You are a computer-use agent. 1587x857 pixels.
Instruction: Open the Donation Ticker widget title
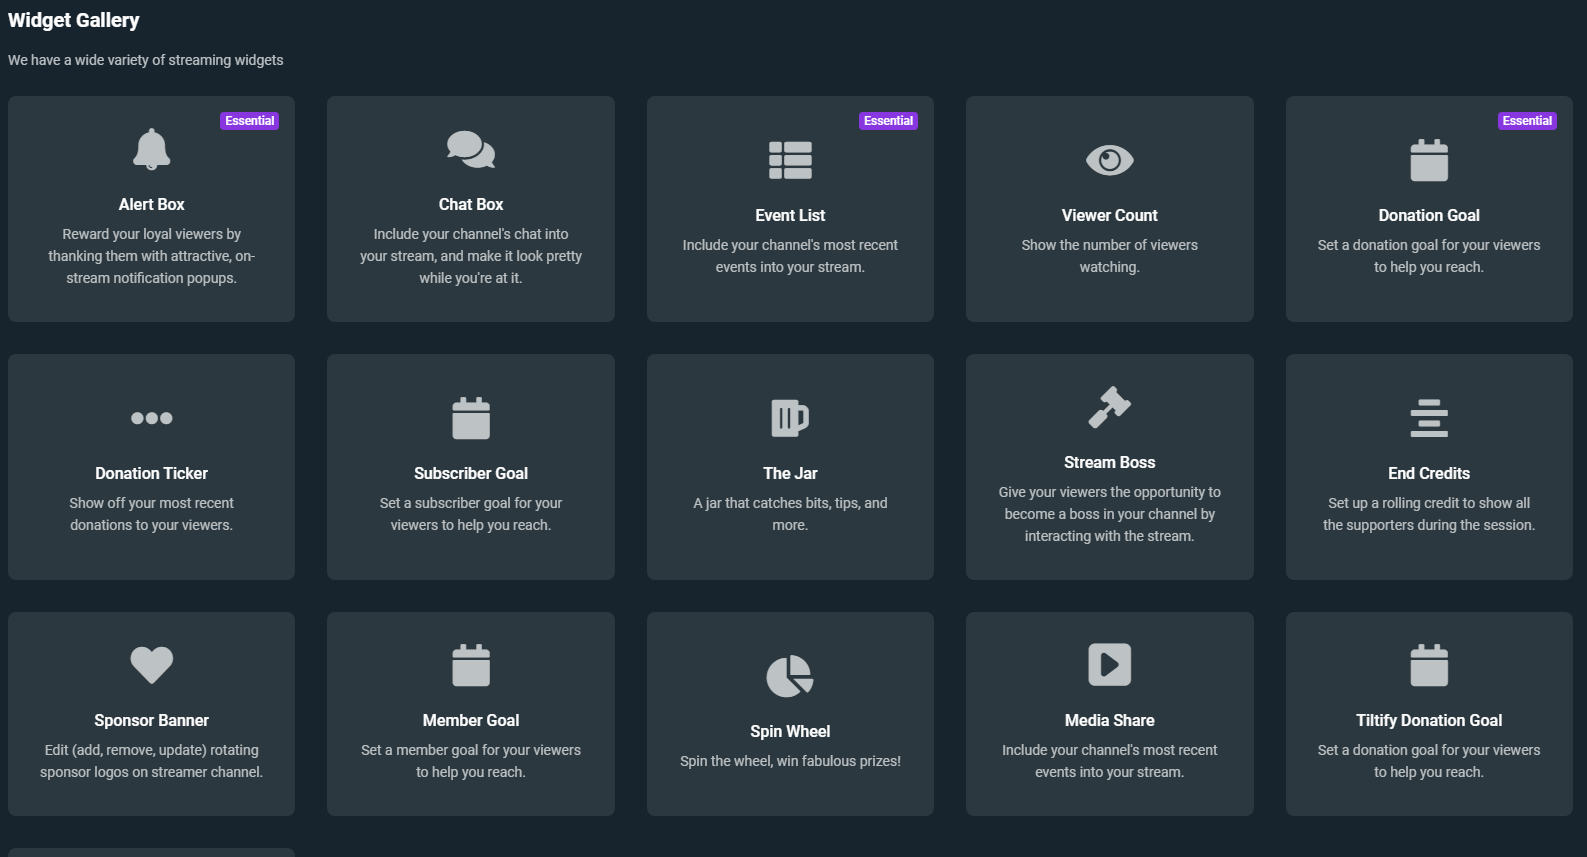coord(151,473)
